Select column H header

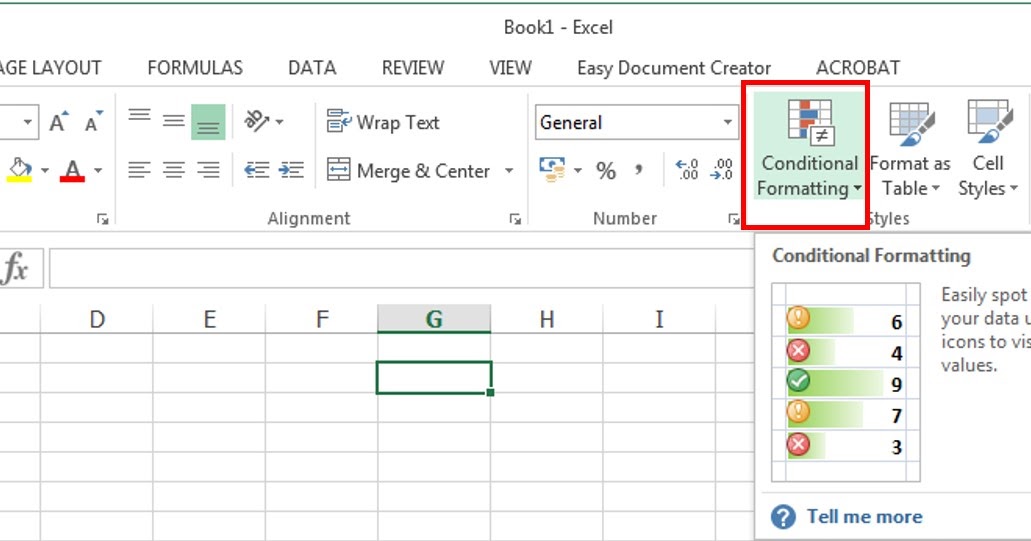pos(546,319)
